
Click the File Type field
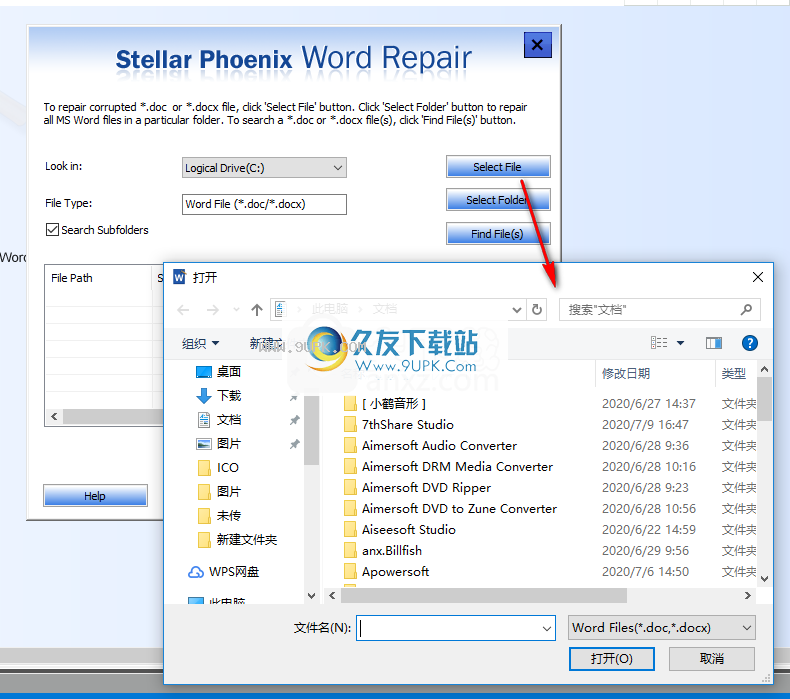click(264, 204)
